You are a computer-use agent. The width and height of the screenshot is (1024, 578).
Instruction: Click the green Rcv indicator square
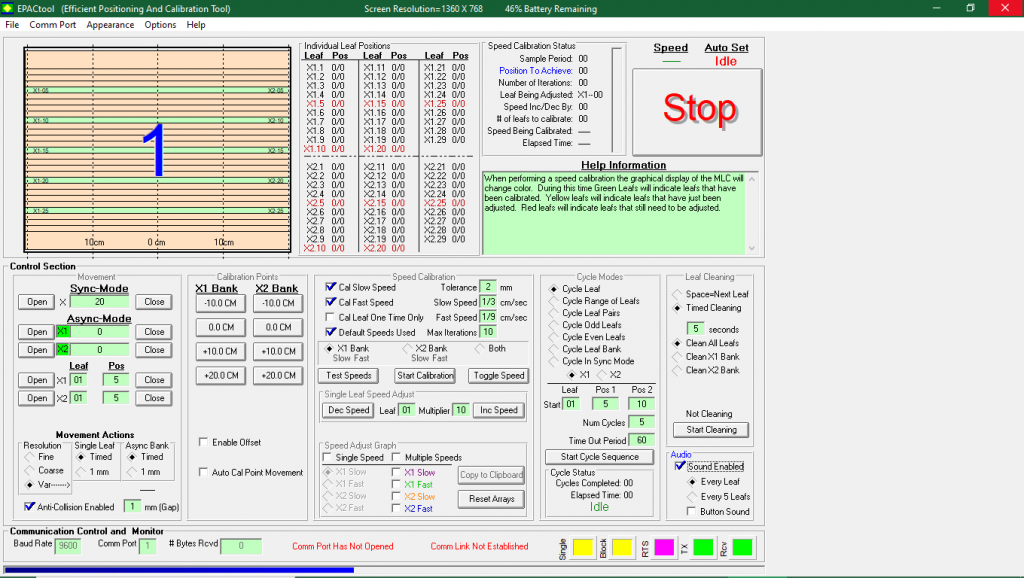[x=742, y=547]
